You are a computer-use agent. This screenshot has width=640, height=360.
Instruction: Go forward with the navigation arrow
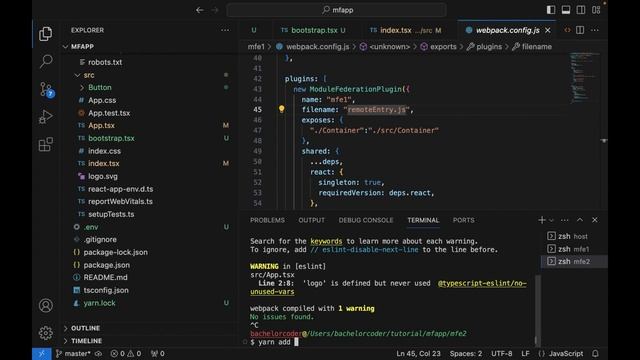pos(215,10)
